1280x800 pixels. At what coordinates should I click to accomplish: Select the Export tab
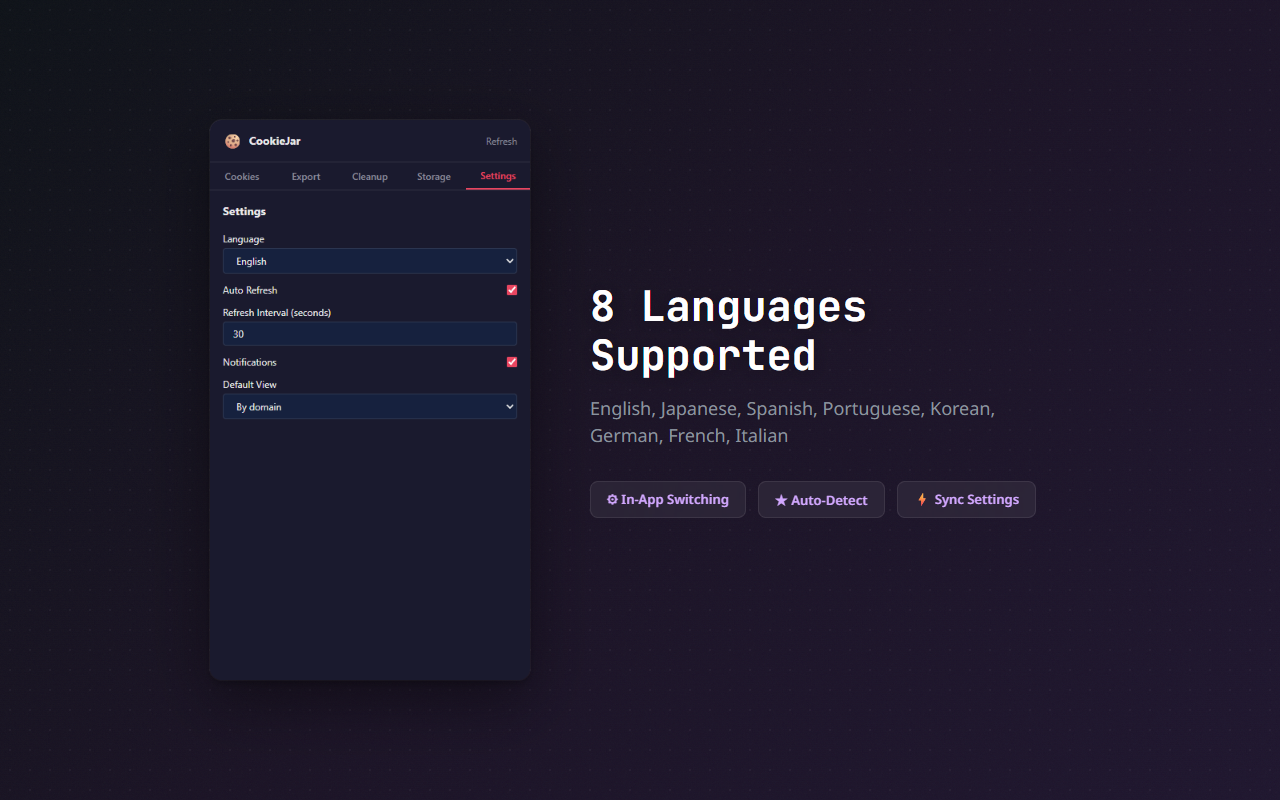[305, 176]
